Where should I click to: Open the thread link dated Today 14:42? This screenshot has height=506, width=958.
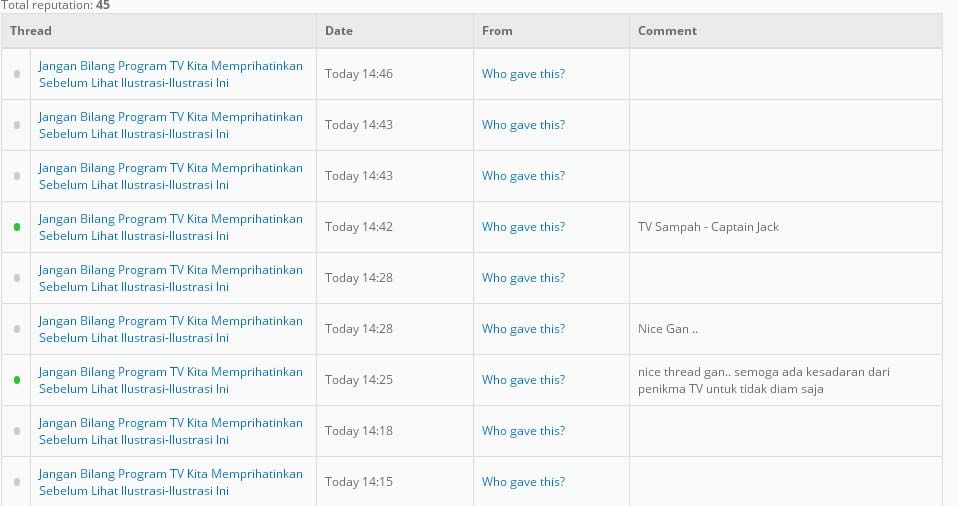click(x=170, y=227)
